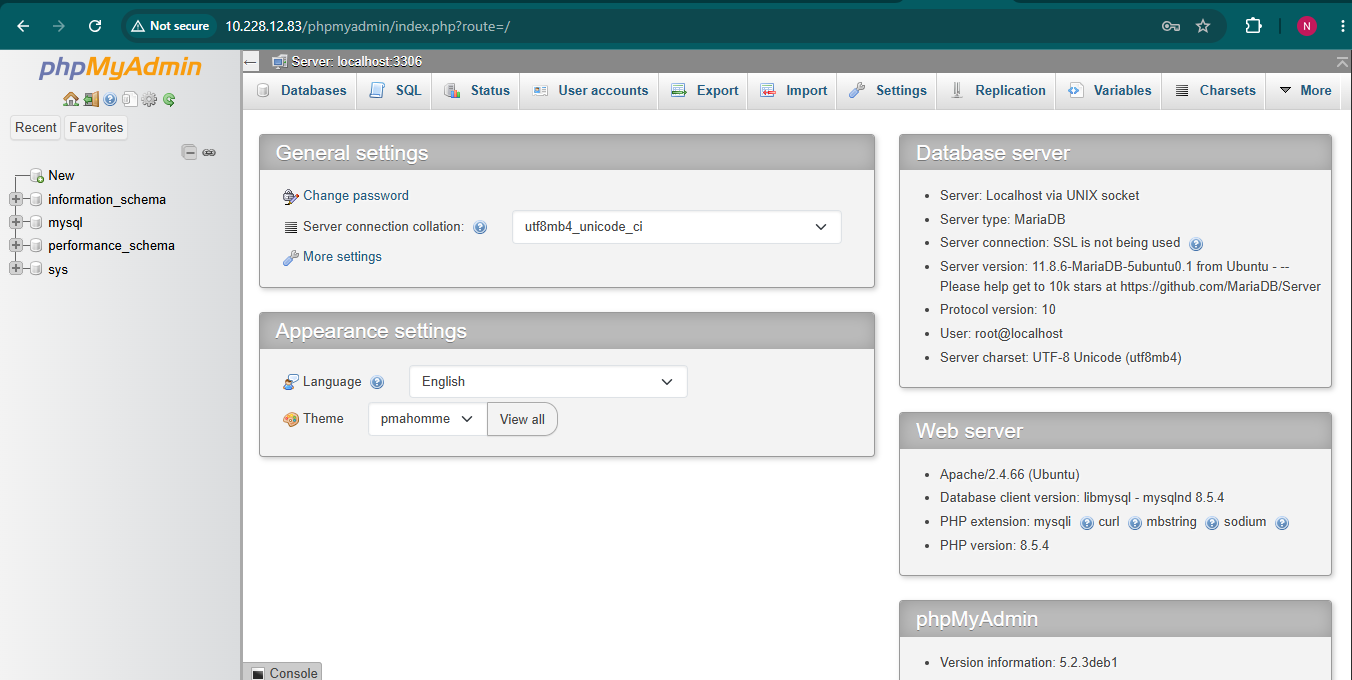1352x680 pixels.
Task: Click the help icon after SSL is not being used
Action: 1196,243
